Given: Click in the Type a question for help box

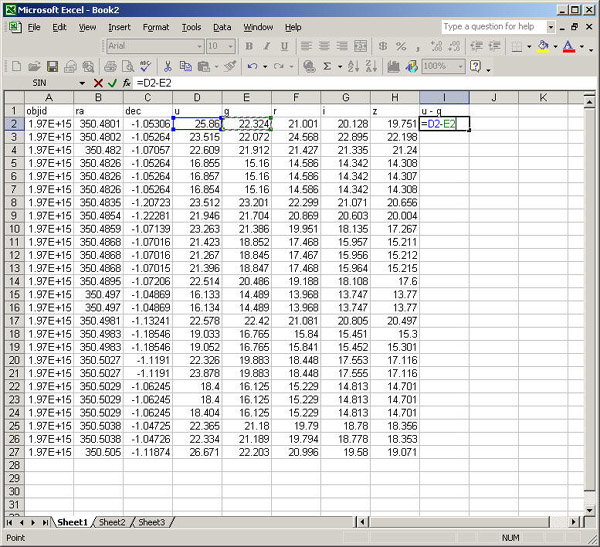Looking at the screenshot, I should point(494,26).
